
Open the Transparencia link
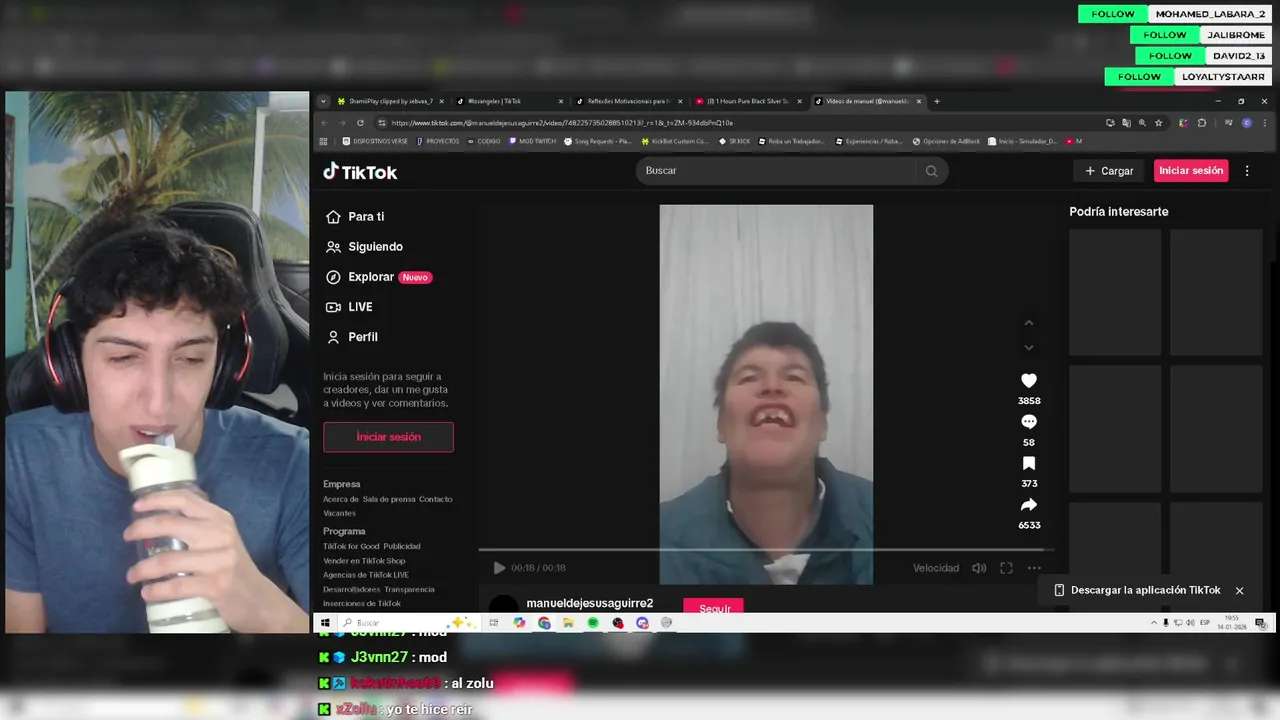410,589
